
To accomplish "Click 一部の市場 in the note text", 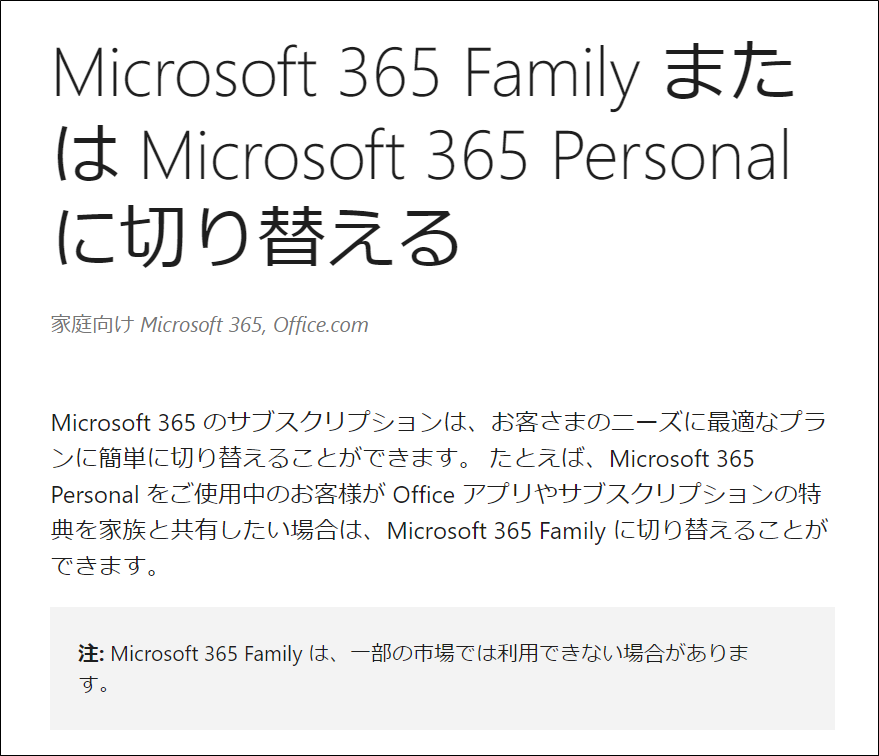I will tap(402, 653).
